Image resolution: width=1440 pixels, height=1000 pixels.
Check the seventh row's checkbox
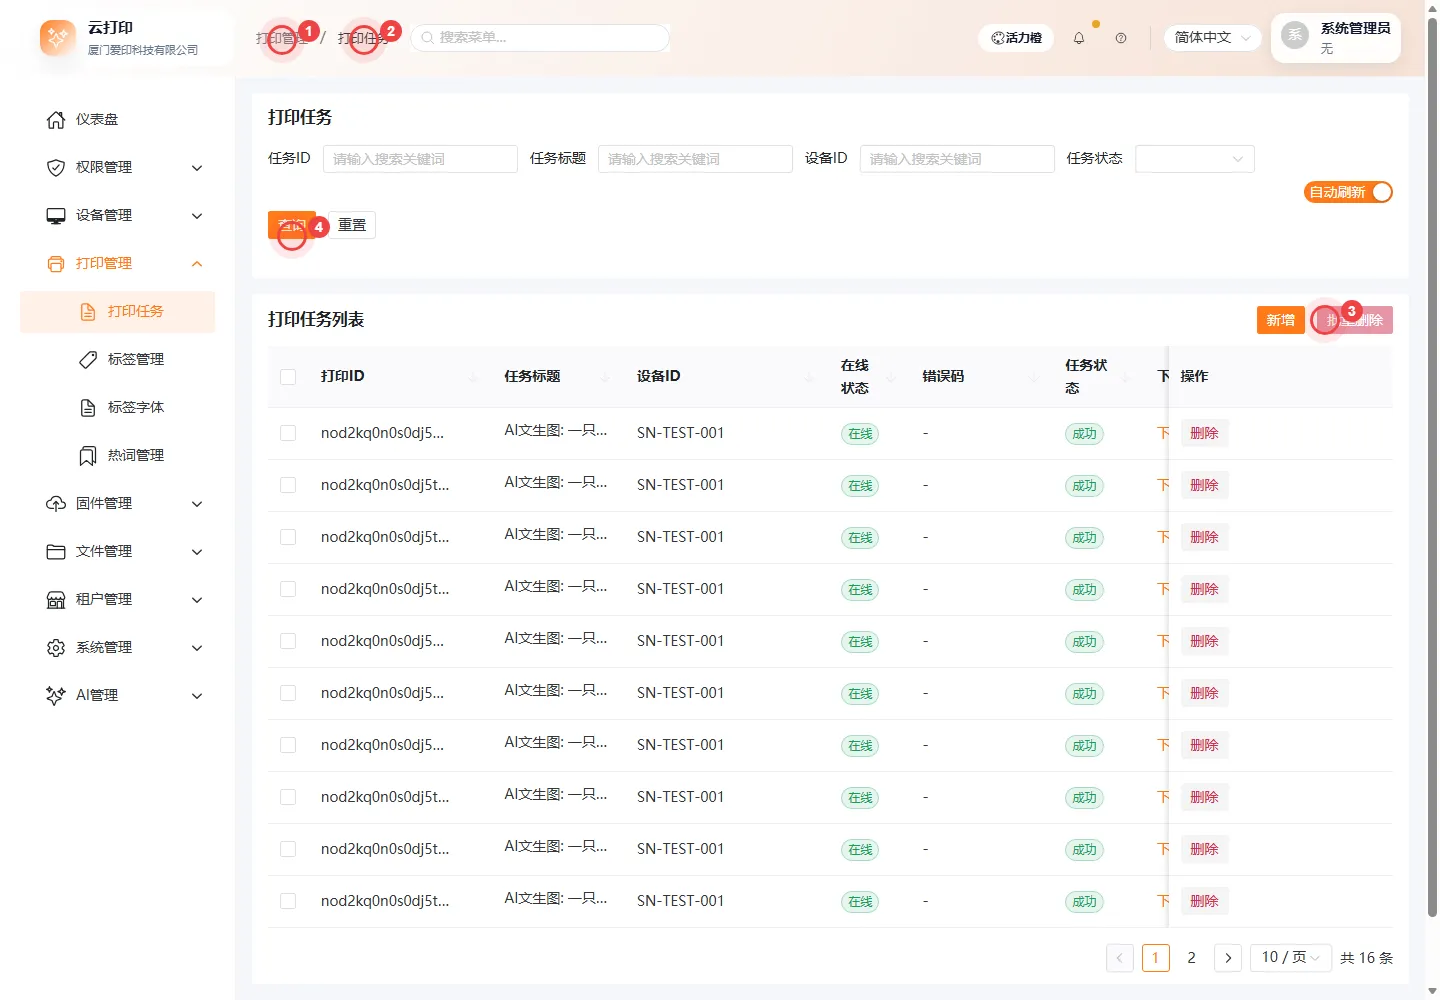tap(288, 745)
